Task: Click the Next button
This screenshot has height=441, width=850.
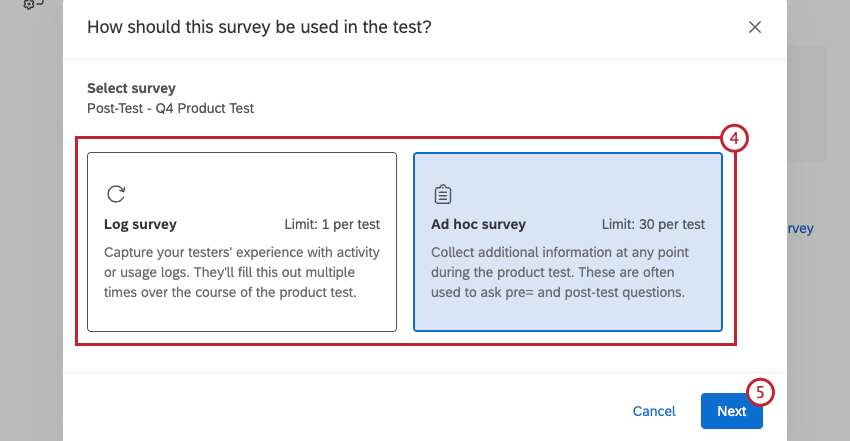Action: pyautogui.click(x=731, y=411)
